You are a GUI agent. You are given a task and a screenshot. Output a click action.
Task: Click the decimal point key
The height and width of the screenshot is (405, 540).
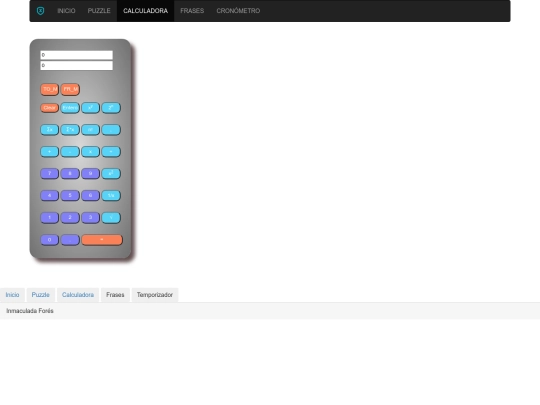coord(70,240)
